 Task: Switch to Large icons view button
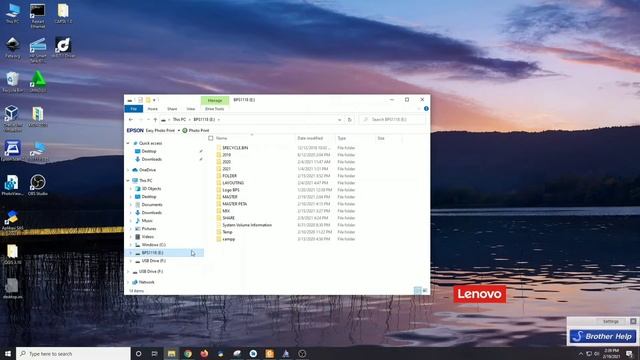click(425, 290)
